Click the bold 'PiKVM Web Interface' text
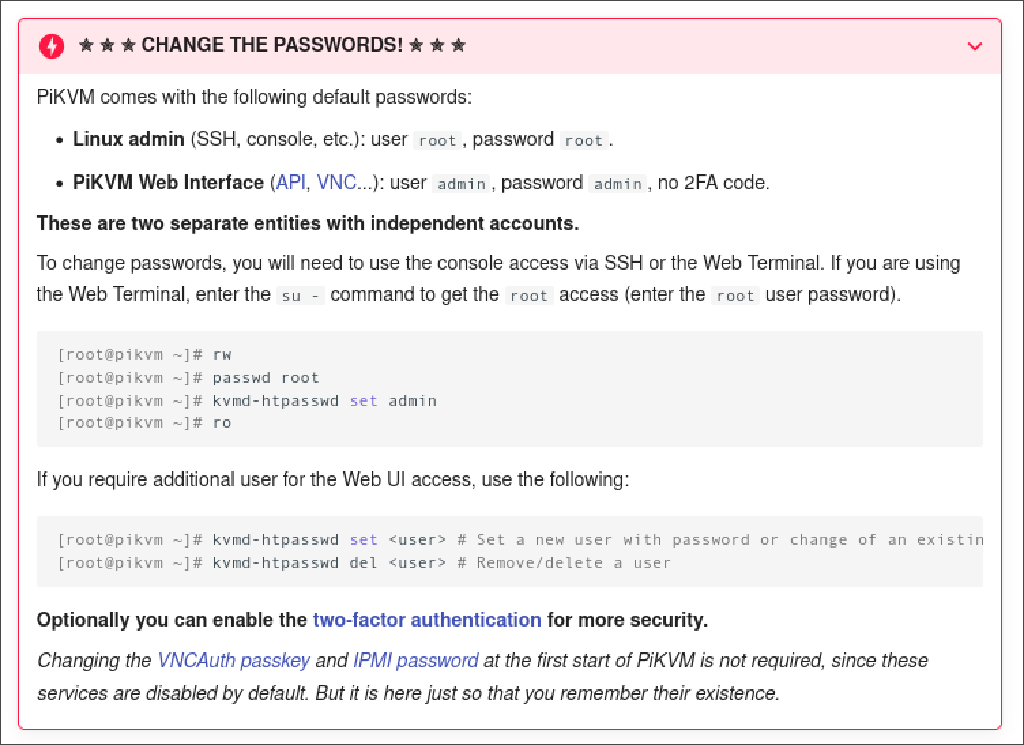 (168, 183)
